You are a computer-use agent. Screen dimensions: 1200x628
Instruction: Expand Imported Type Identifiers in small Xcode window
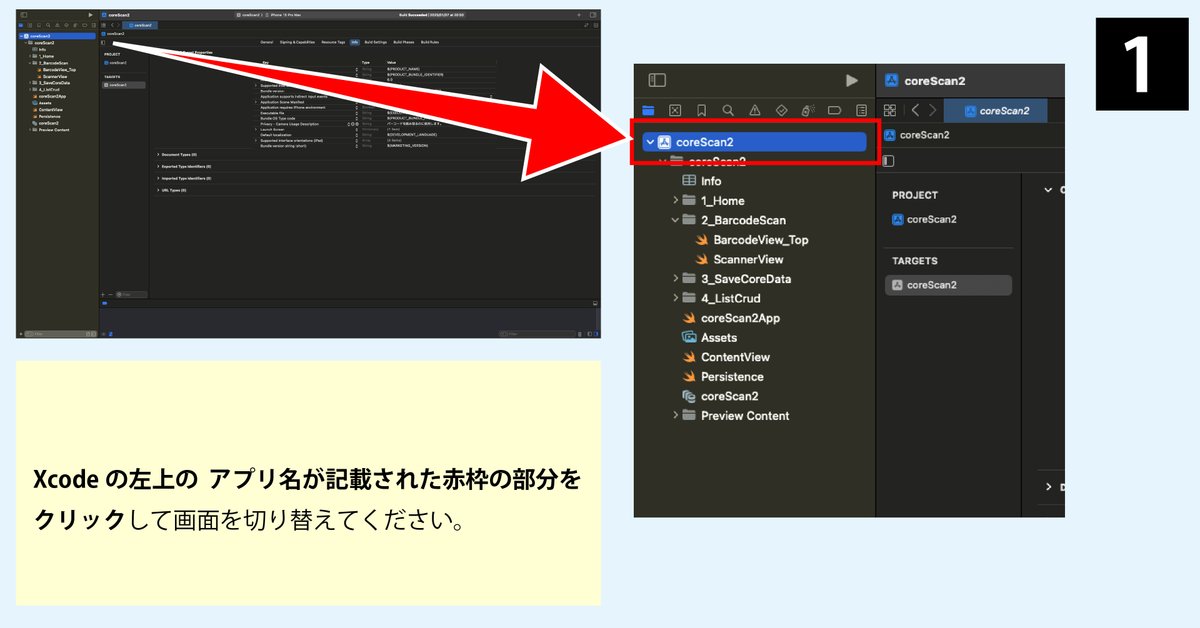coord(158,177)
